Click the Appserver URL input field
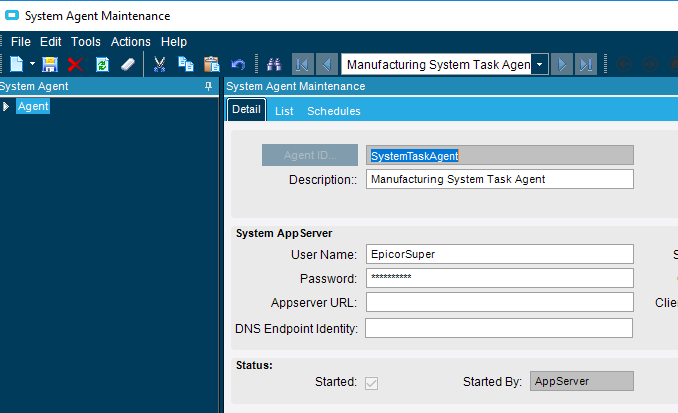 click(500, 303)
